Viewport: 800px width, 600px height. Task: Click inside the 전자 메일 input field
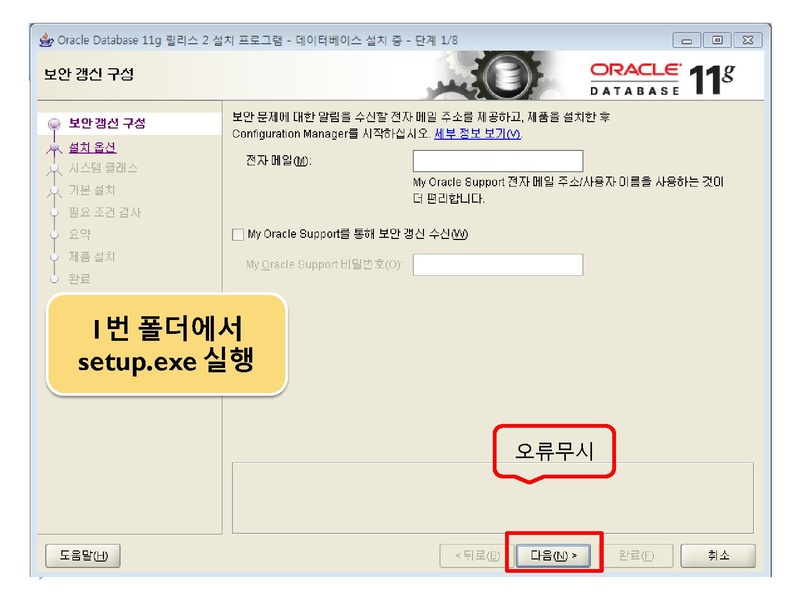pyautogui.click(x=500, y=160)
